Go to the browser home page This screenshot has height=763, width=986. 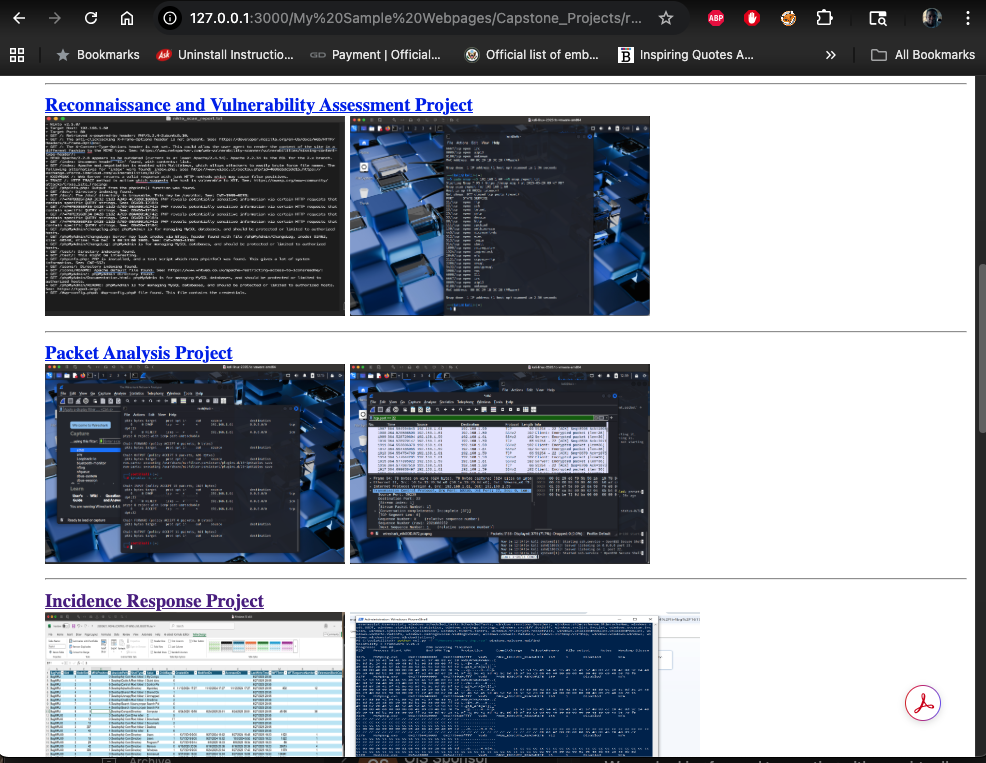(x=126, y=18)
